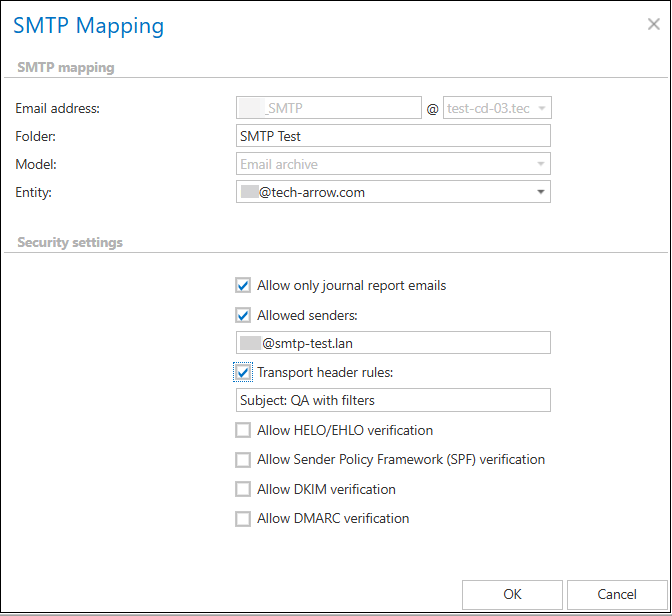Check Allow Sender Policy Framework (SPF) verification
Screen dimensions: 672x616
point(243,460)
